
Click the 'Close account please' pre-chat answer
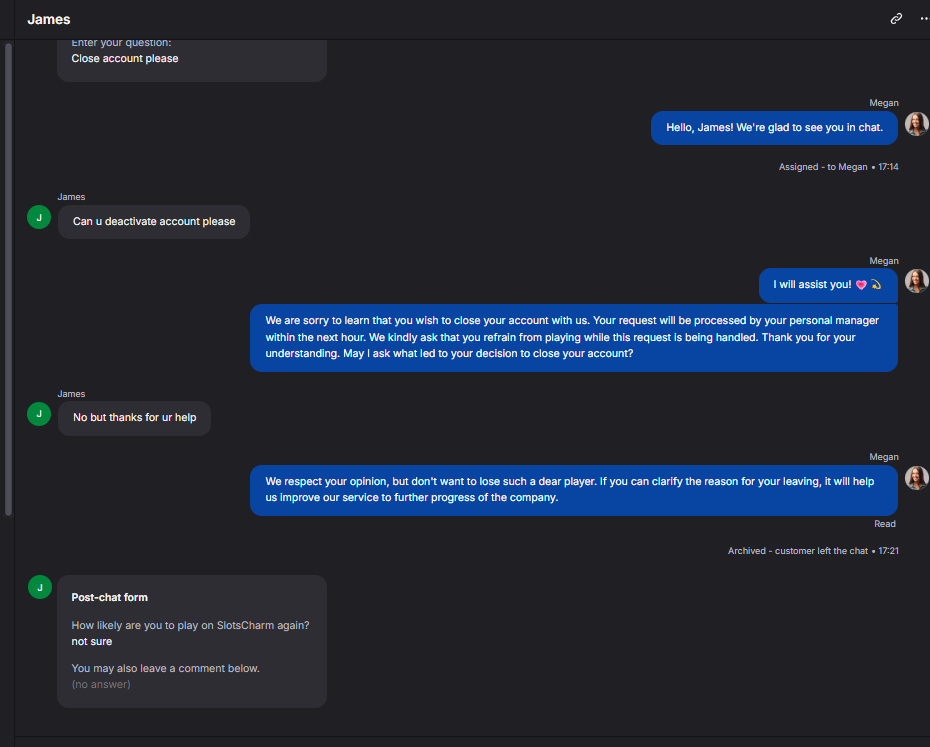(125, 59)
